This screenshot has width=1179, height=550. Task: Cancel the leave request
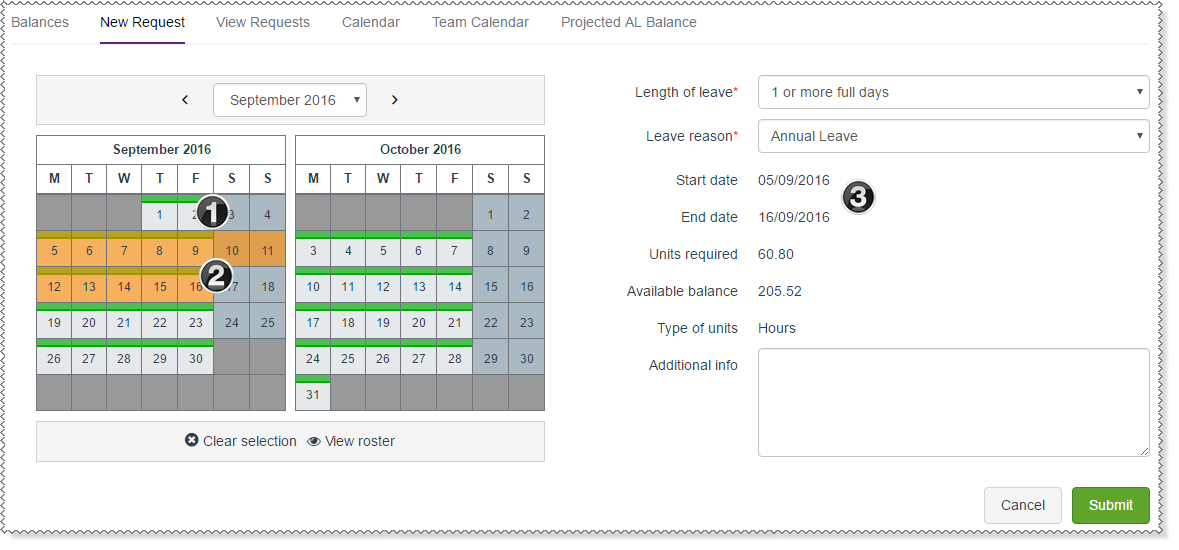click(1022, 505)
